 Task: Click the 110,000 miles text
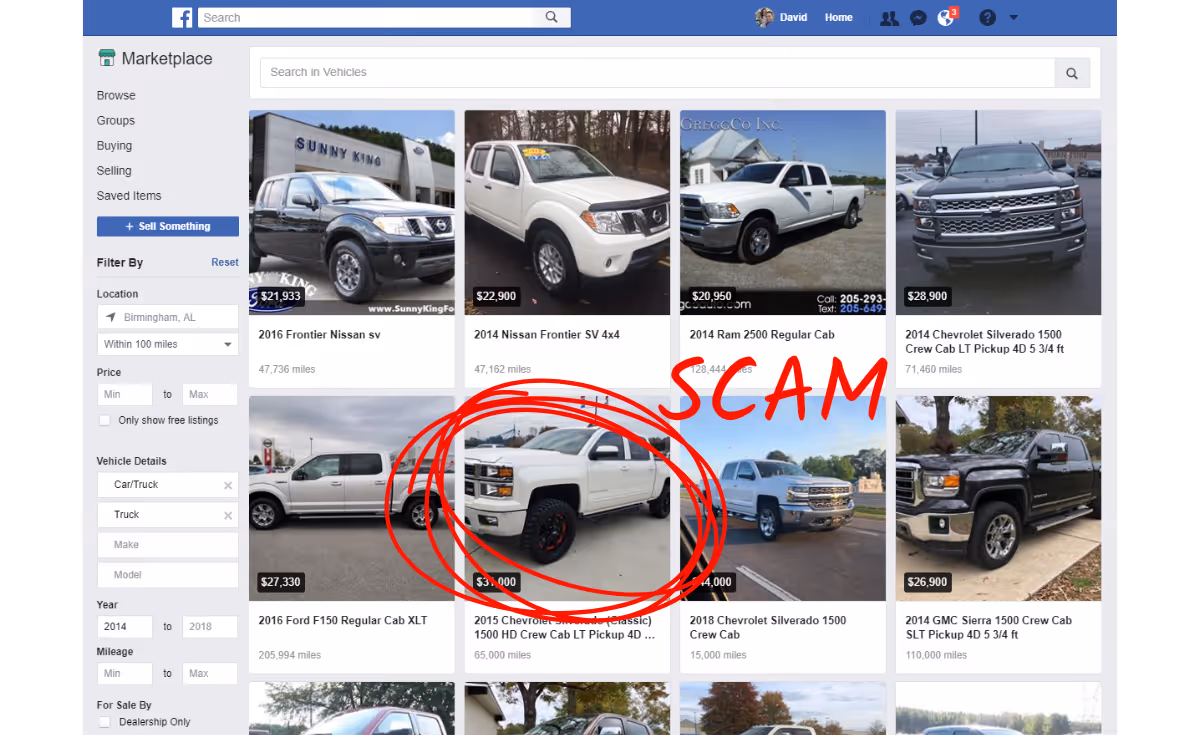(x=936, y=656)
